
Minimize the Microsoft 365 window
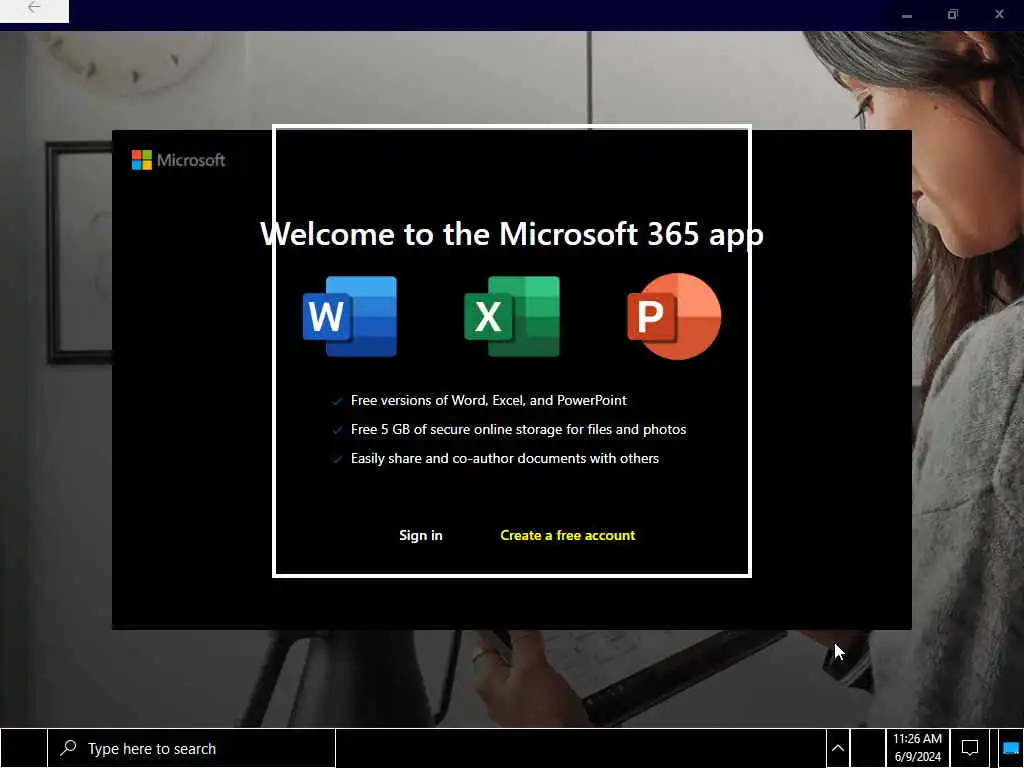tap(906, 14)
